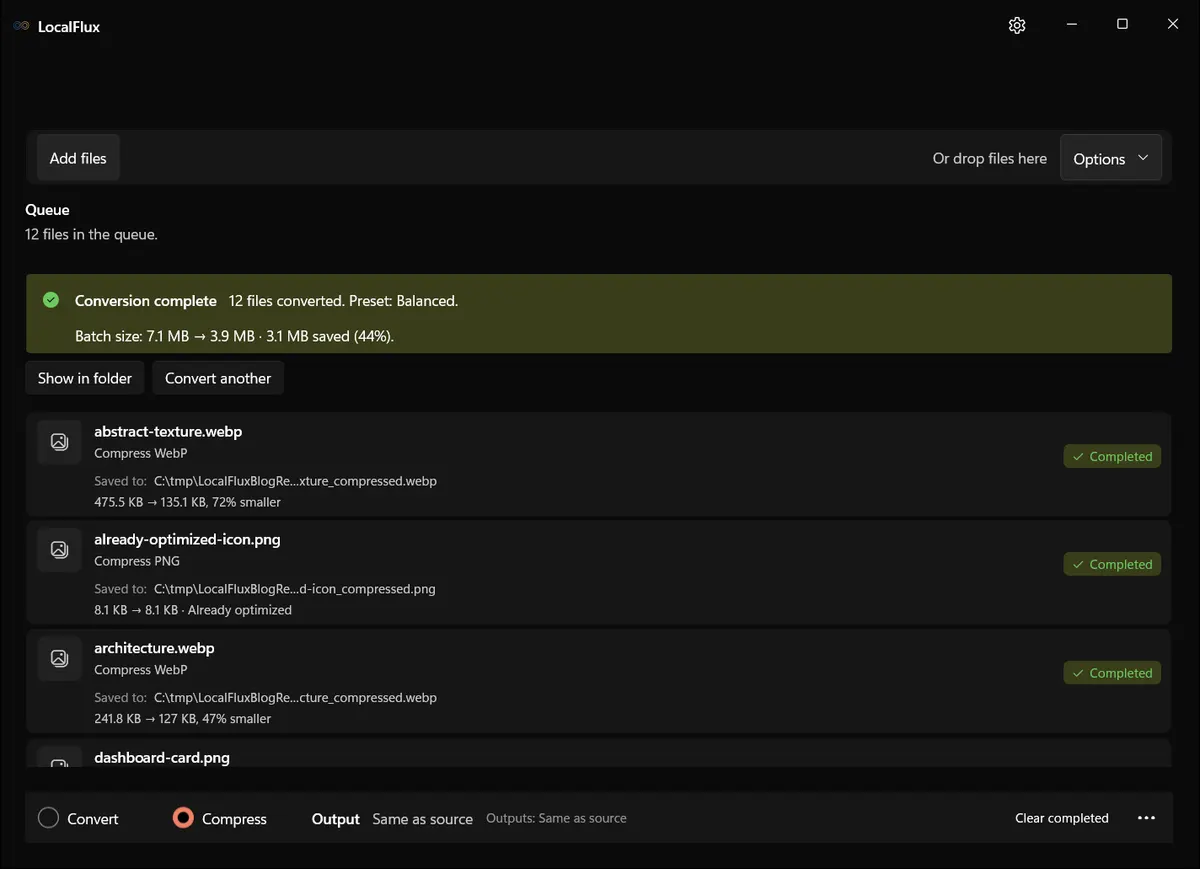The image size is (1200, 869).
Task: Click '475.5 KB → 135.1 KB, 72% smaller' text
Action: pos(187,502)
